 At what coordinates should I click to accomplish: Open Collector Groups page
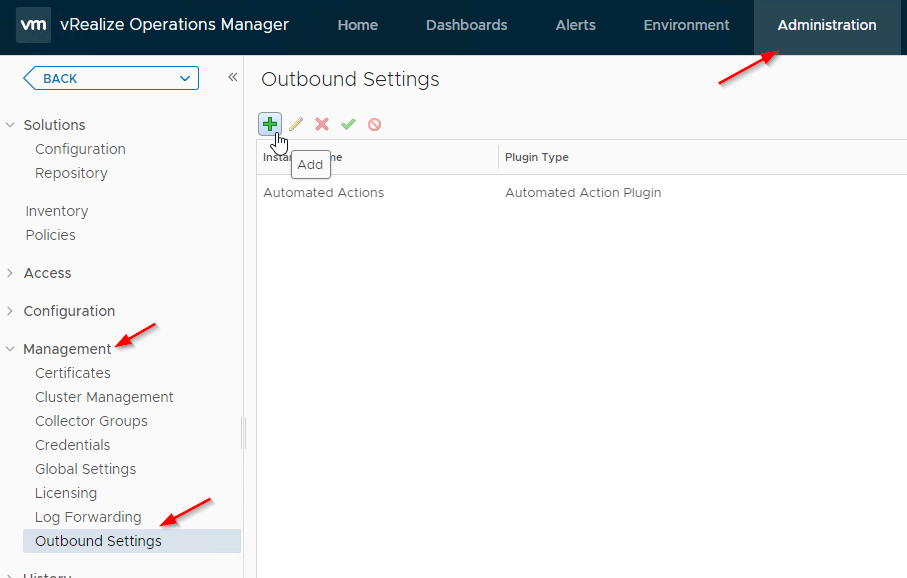91,421
